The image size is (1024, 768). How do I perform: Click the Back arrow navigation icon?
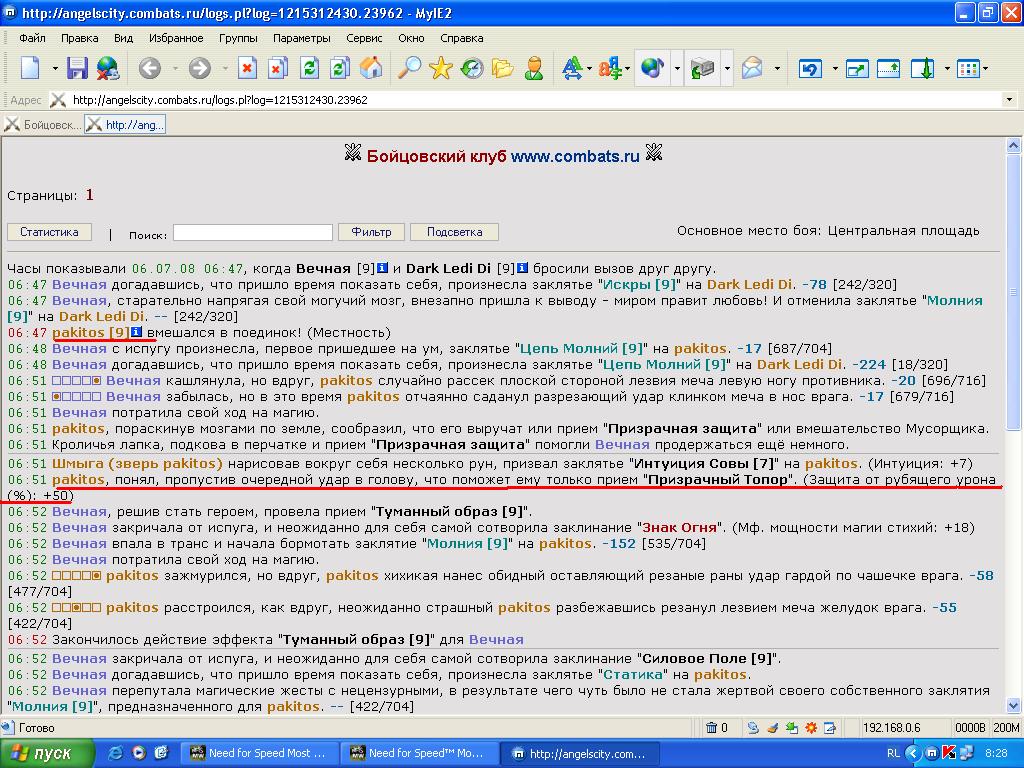(x=150, y=68)
